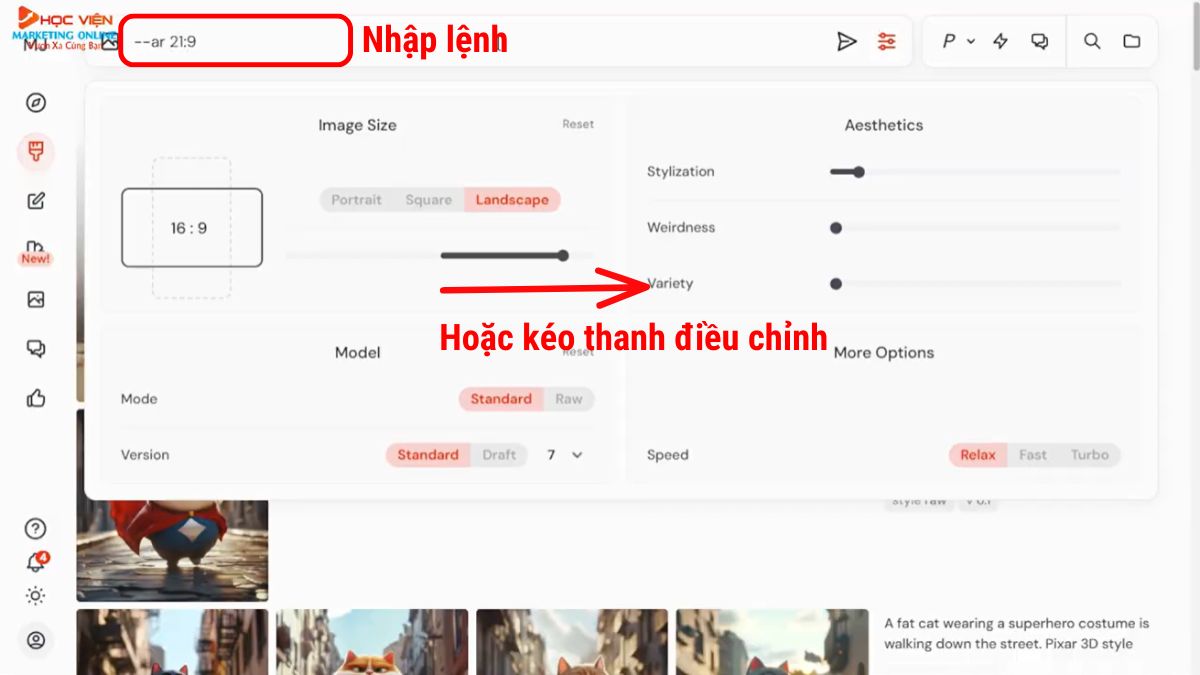Viewport: 1200px width, 675px height.
Task: Reset the Image Size section
Action: click(578, 124)
